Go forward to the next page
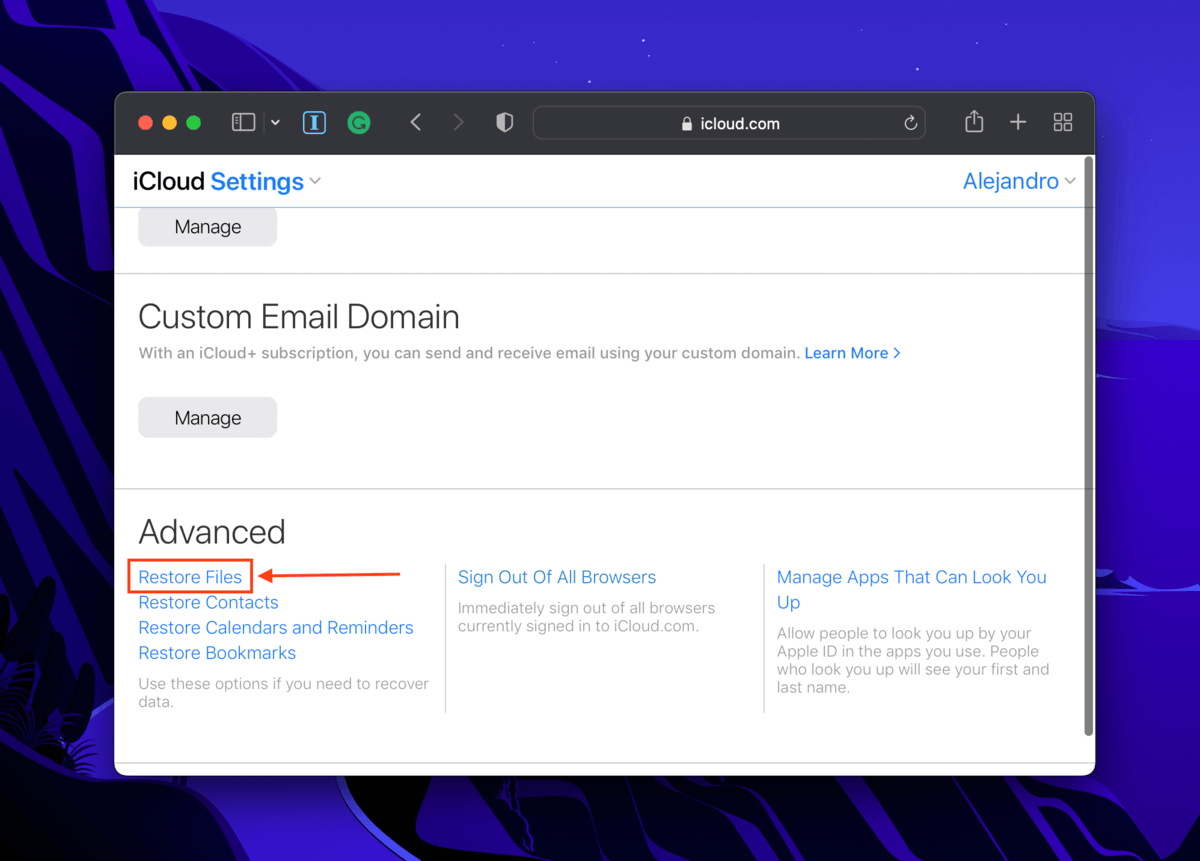The width and height of the screenshot is (1200, 861). [458, 122]
